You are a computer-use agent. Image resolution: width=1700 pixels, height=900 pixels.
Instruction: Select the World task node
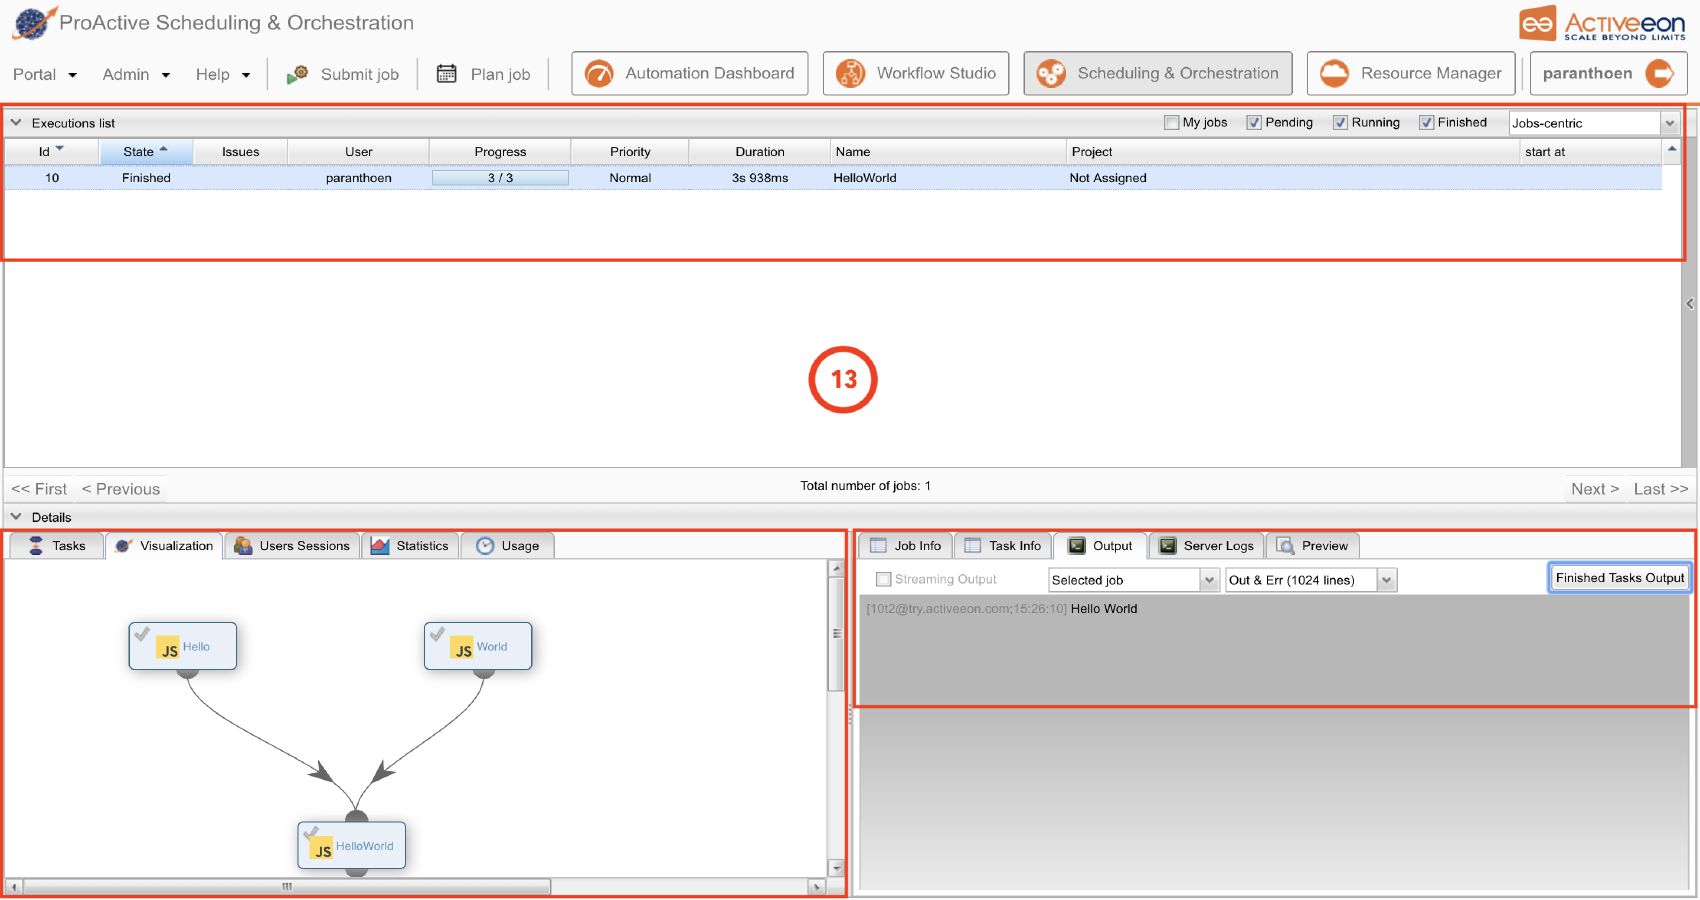[x=478, y=646]
